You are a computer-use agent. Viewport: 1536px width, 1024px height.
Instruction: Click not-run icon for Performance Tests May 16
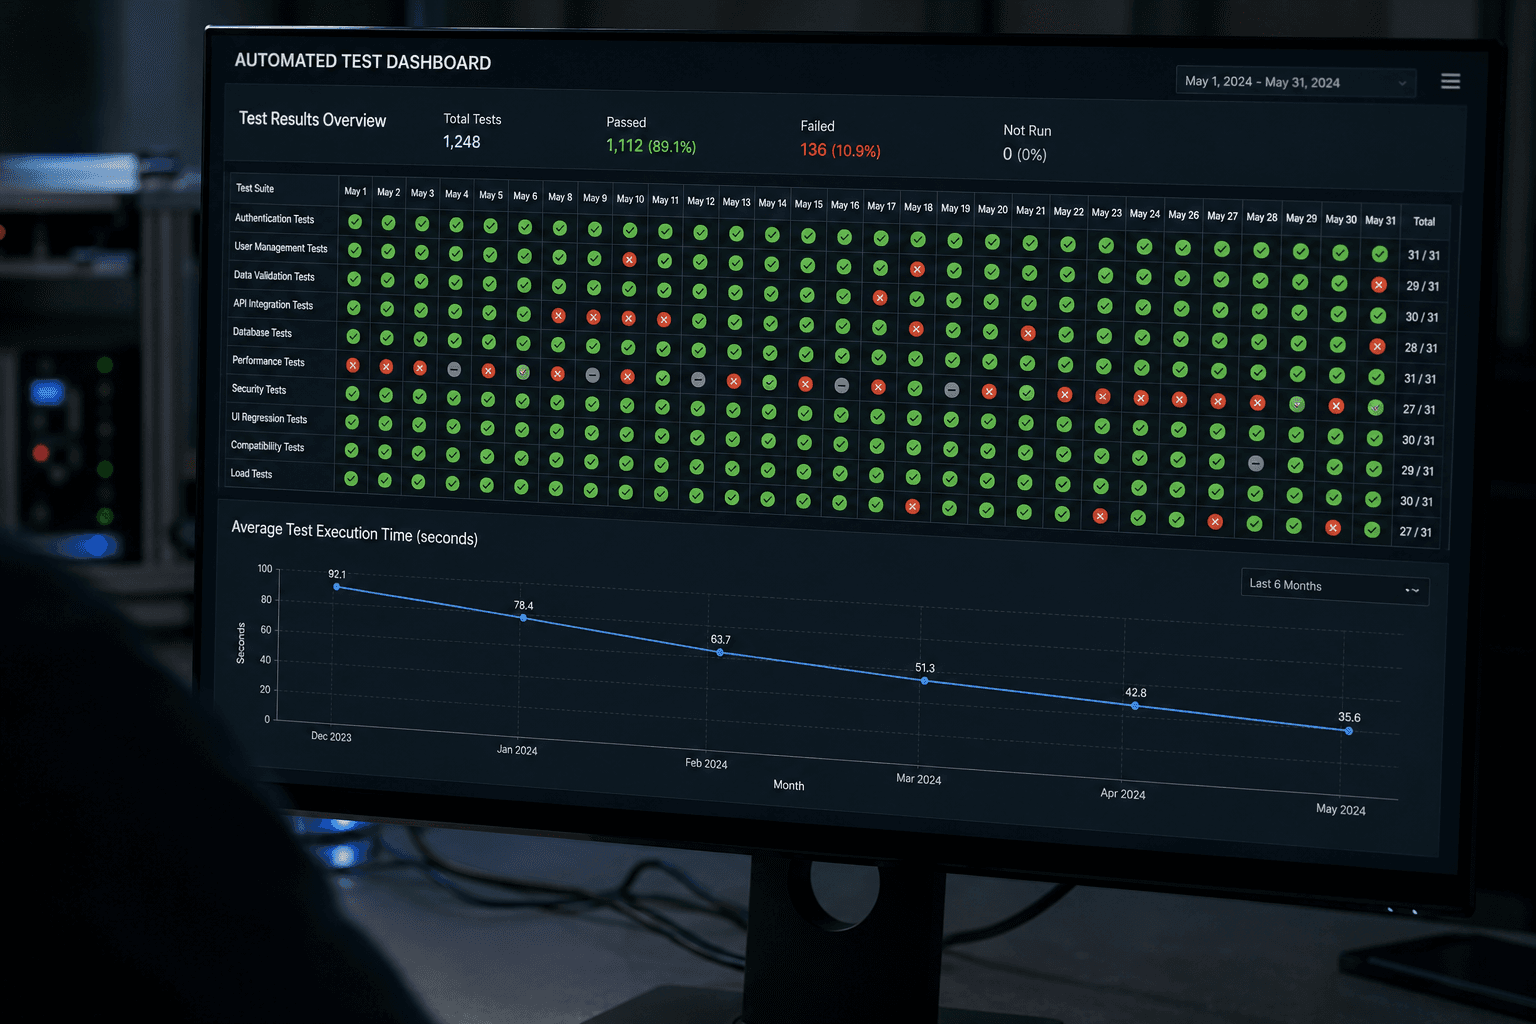click(842, 385)
